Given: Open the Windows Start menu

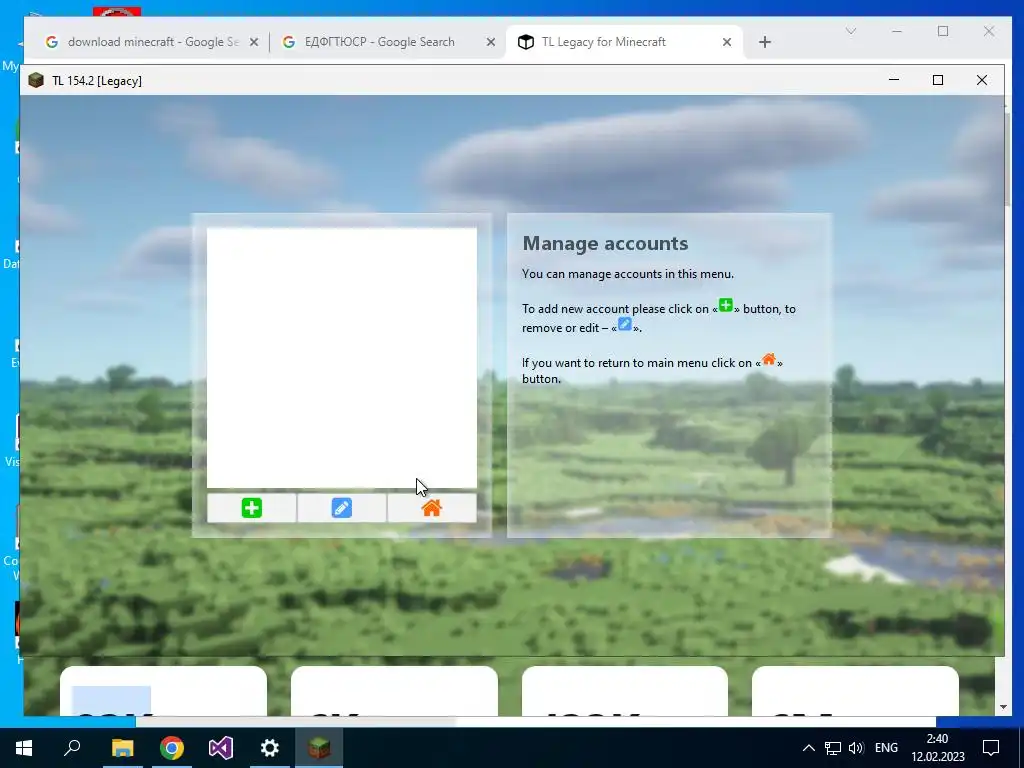Looking at the screenshot, I should 24,748.
